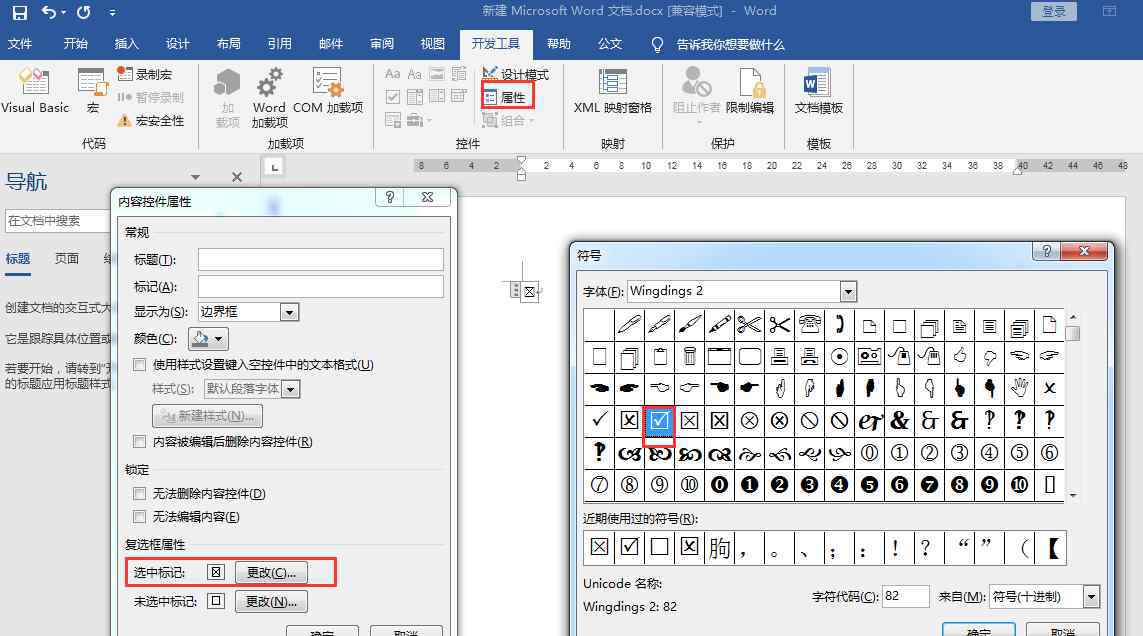
Task: Redo with the quick access toolbar arrow
Action: pyautogui.click(x=84, y=12)
